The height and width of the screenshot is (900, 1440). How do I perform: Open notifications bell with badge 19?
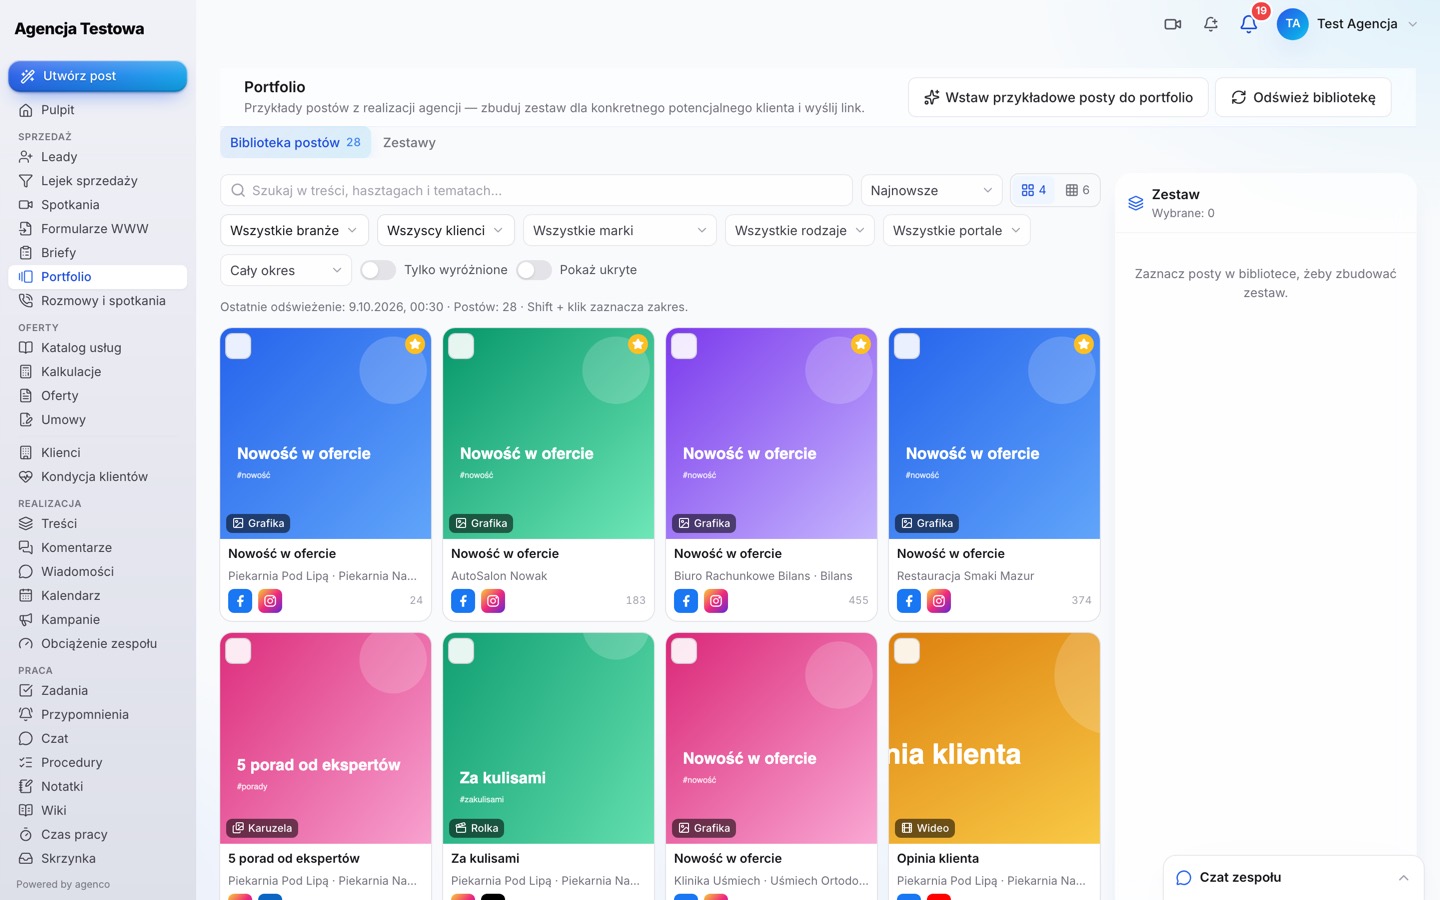point(1249,24)
